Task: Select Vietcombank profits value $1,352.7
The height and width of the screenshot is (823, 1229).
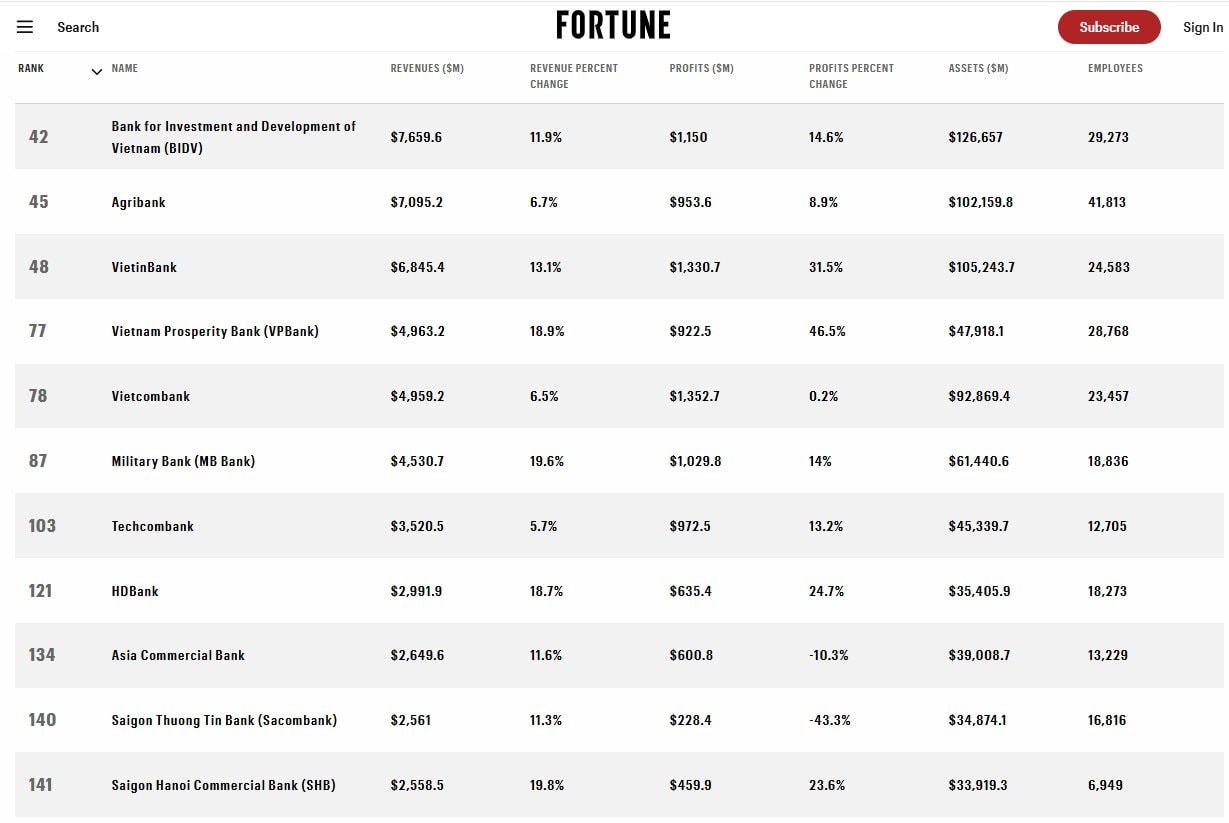Action: coord(694,396)
